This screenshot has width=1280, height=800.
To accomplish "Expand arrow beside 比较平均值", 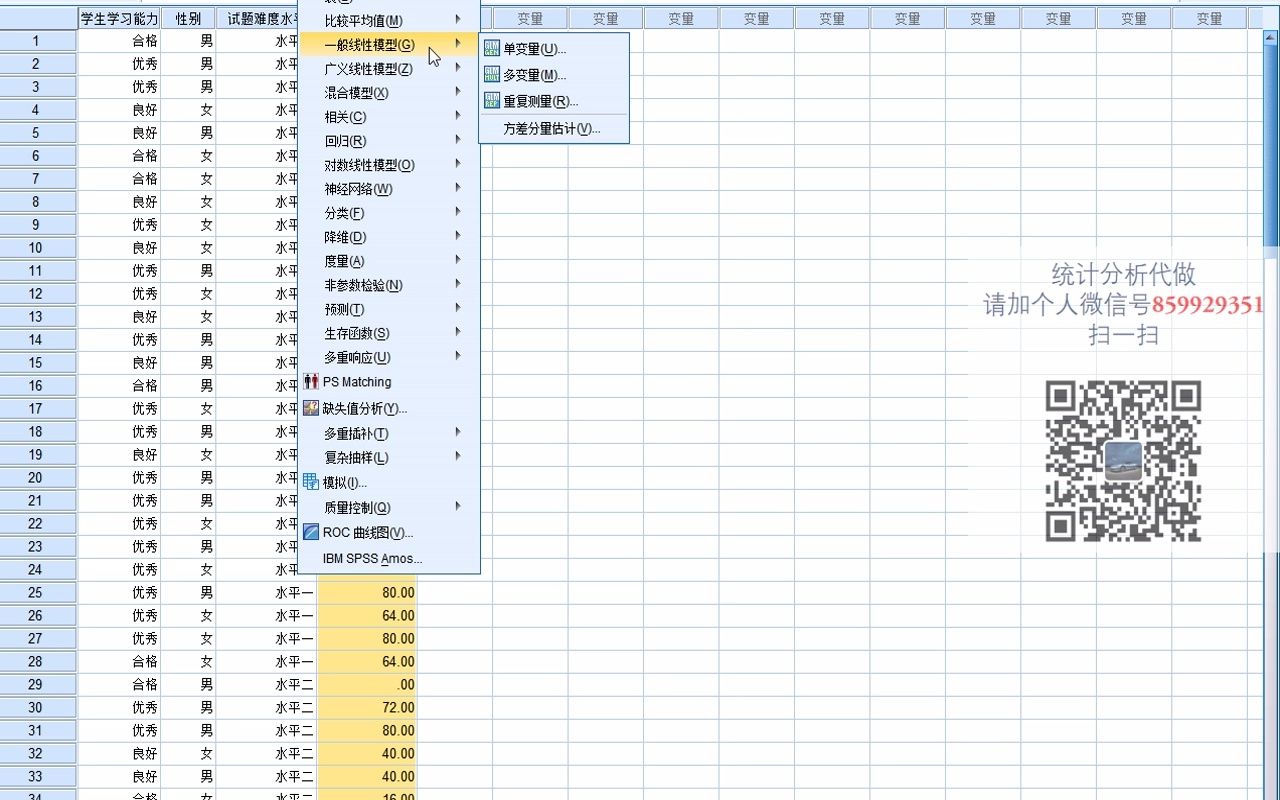I will coord(458,19).
